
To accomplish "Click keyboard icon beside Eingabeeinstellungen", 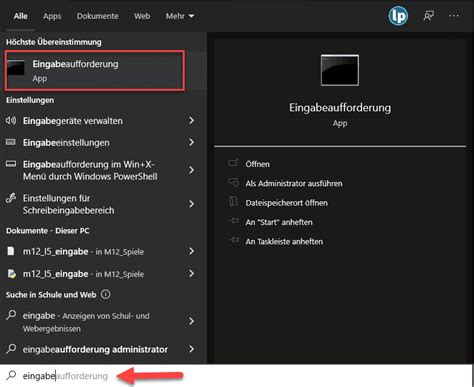I will [11, 142].
